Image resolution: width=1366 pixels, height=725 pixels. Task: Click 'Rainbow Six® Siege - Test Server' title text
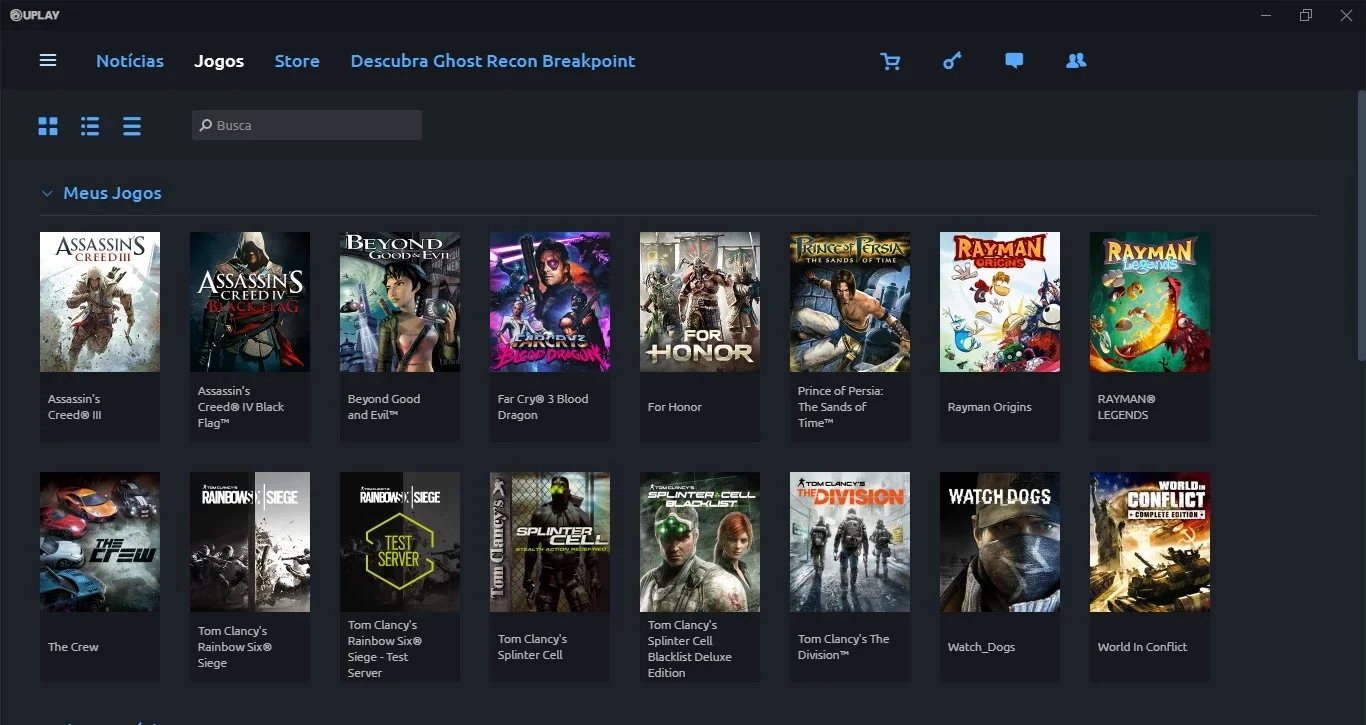click(385, 649)
